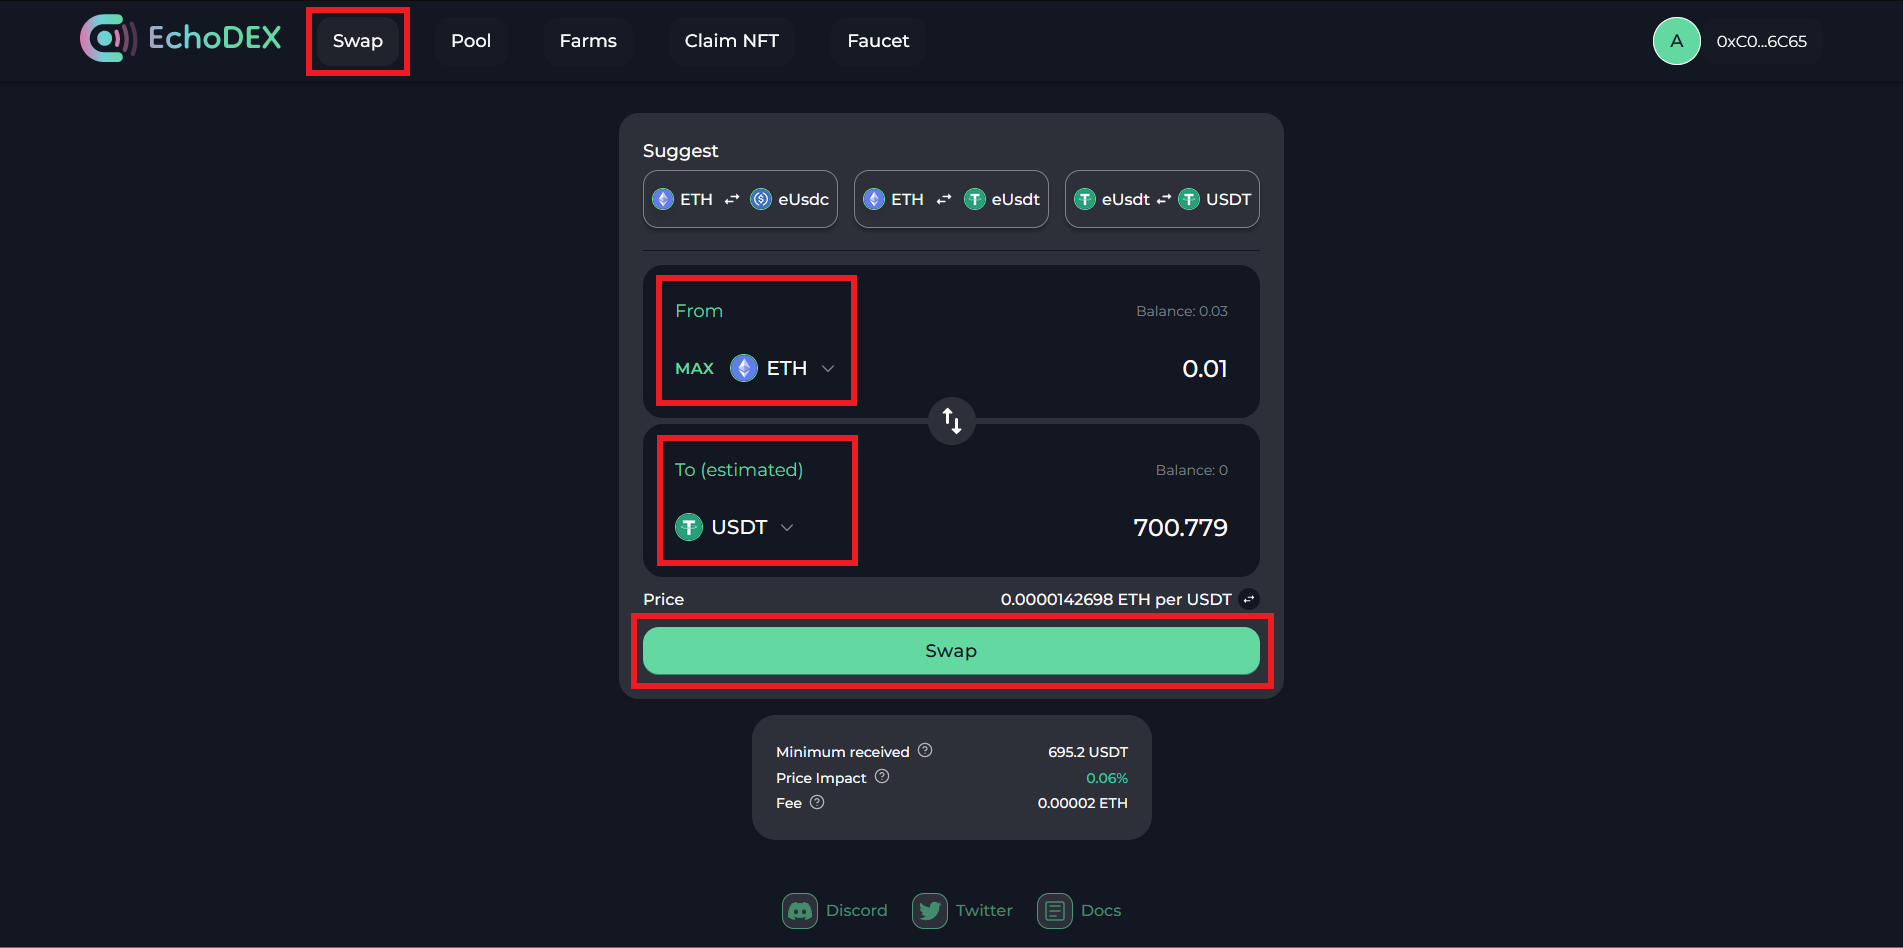The image size is (1903, 948).
Task: Open the wallet address 0xC0...6C65 menu
Action: tap(1761, 42)
